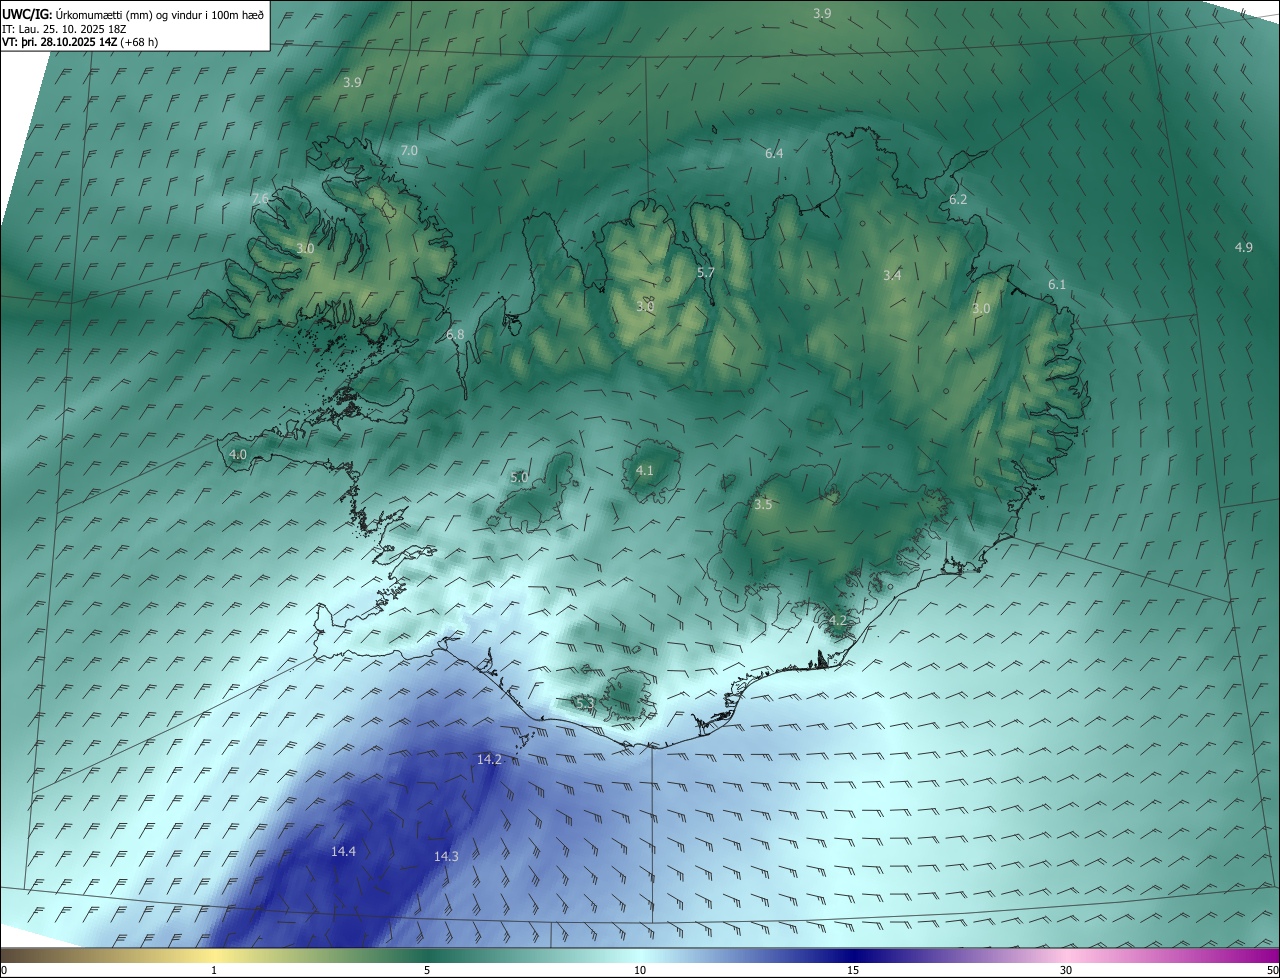This screenshot has width=1280, height=978.
Task: Click the 15 tick on the color scale
Action: pos(853,970)
